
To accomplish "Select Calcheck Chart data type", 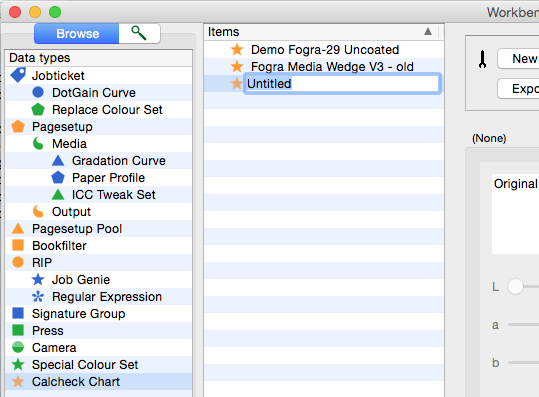I will [99, 382].
